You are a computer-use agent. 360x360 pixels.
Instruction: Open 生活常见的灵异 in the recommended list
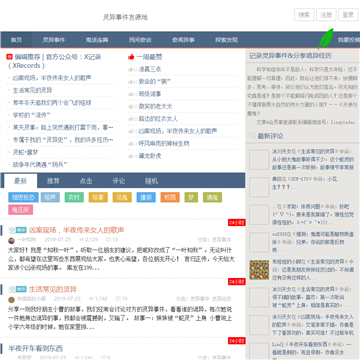point(32,90)
